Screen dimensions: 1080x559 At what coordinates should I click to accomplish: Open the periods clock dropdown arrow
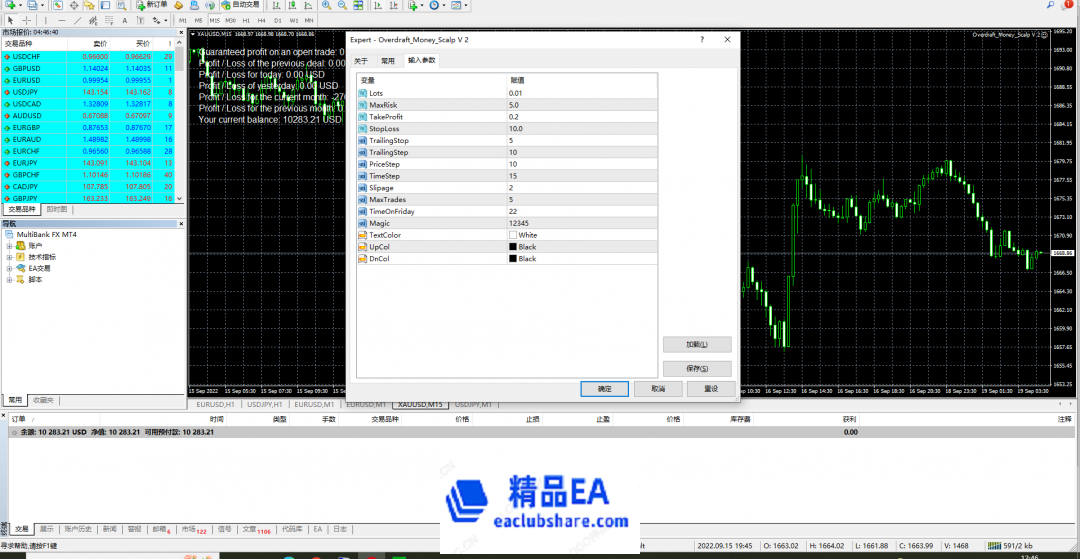pos(444,5)
